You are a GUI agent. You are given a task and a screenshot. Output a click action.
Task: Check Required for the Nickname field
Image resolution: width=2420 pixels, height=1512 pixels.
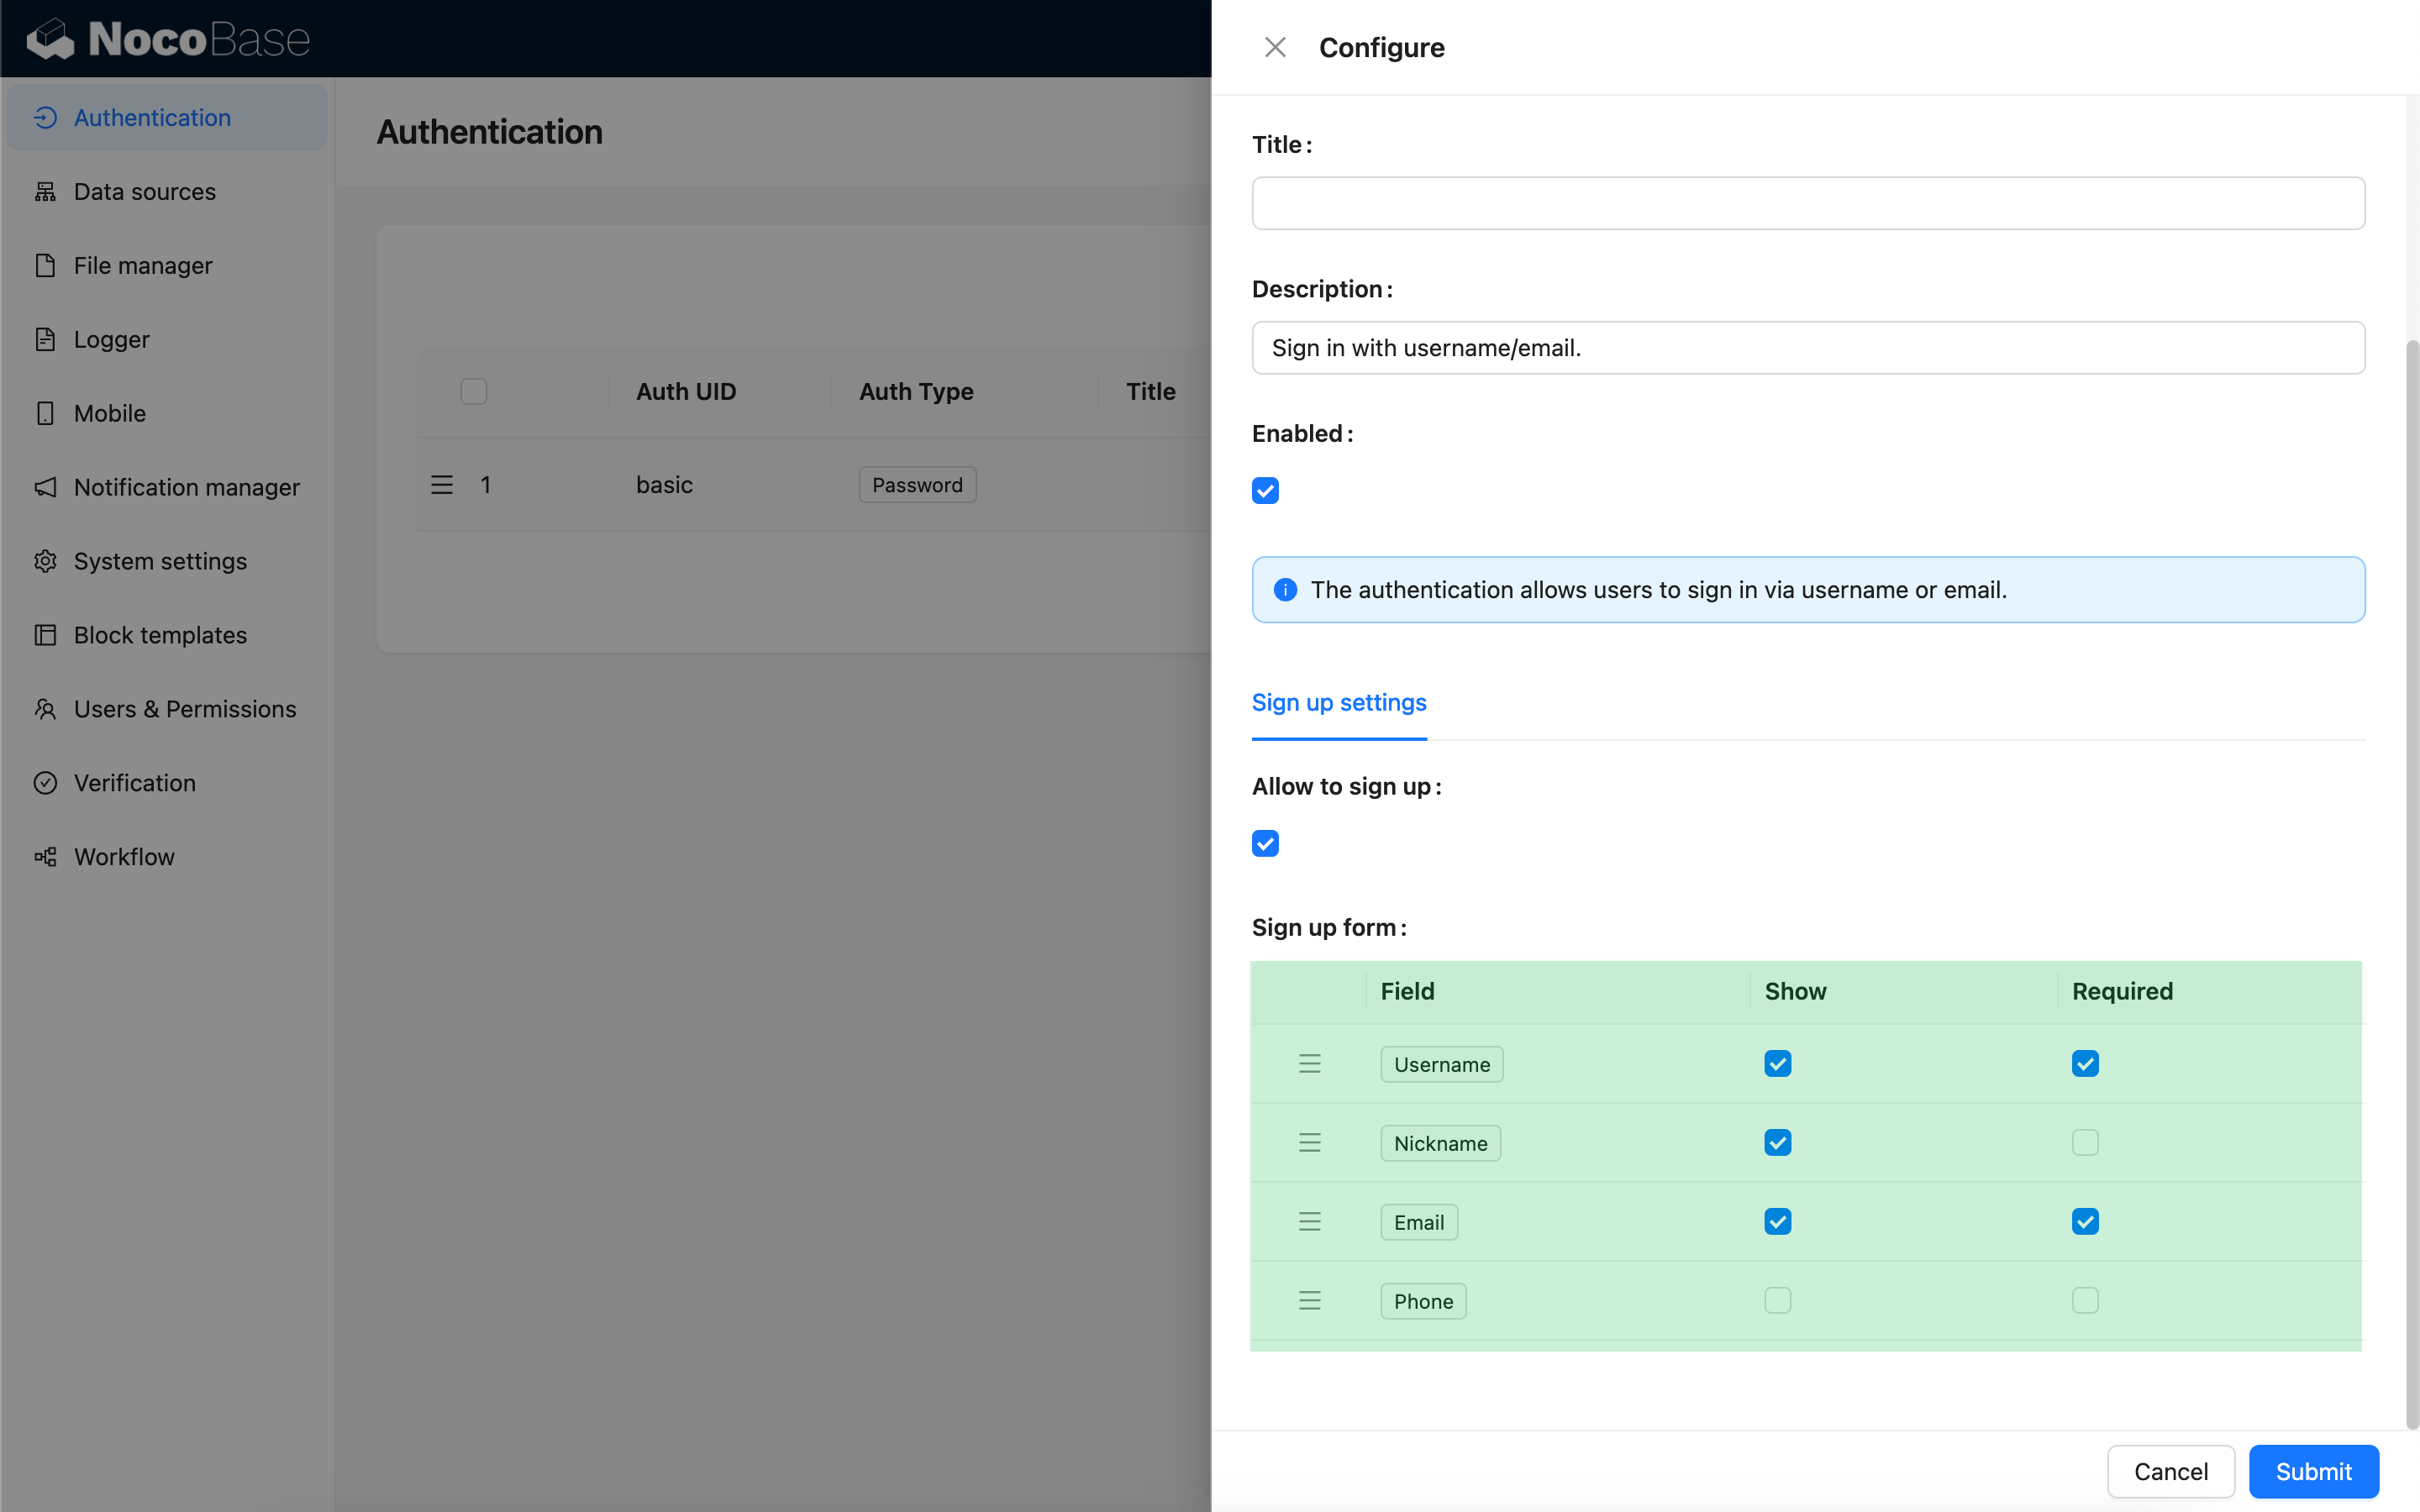pyautogui.click(x=2085, y=1143)
